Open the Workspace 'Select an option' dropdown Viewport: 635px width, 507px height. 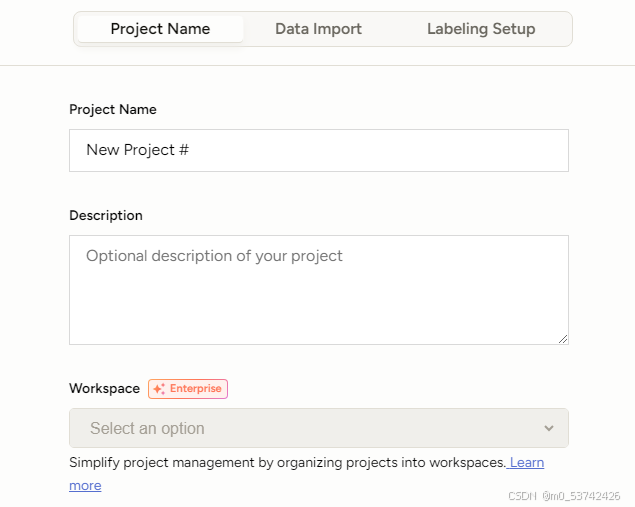pyautogui.click(x=318, y=428)
